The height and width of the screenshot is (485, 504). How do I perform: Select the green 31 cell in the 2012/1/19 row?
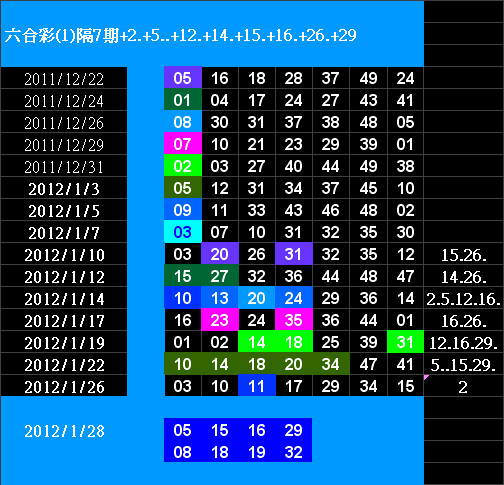point(405,342)
